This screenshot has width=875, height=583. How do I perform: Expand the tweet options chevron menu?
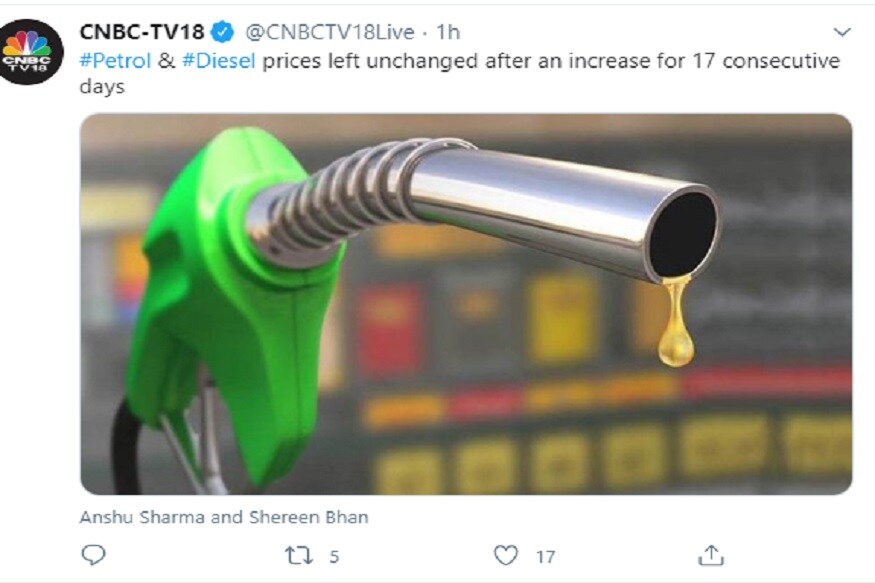tap(842, 32)
